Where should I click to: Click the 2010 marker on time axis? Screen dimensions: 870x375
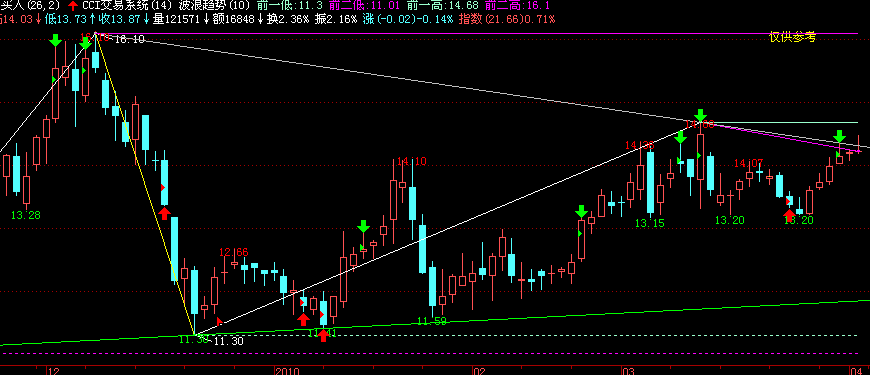287,371
